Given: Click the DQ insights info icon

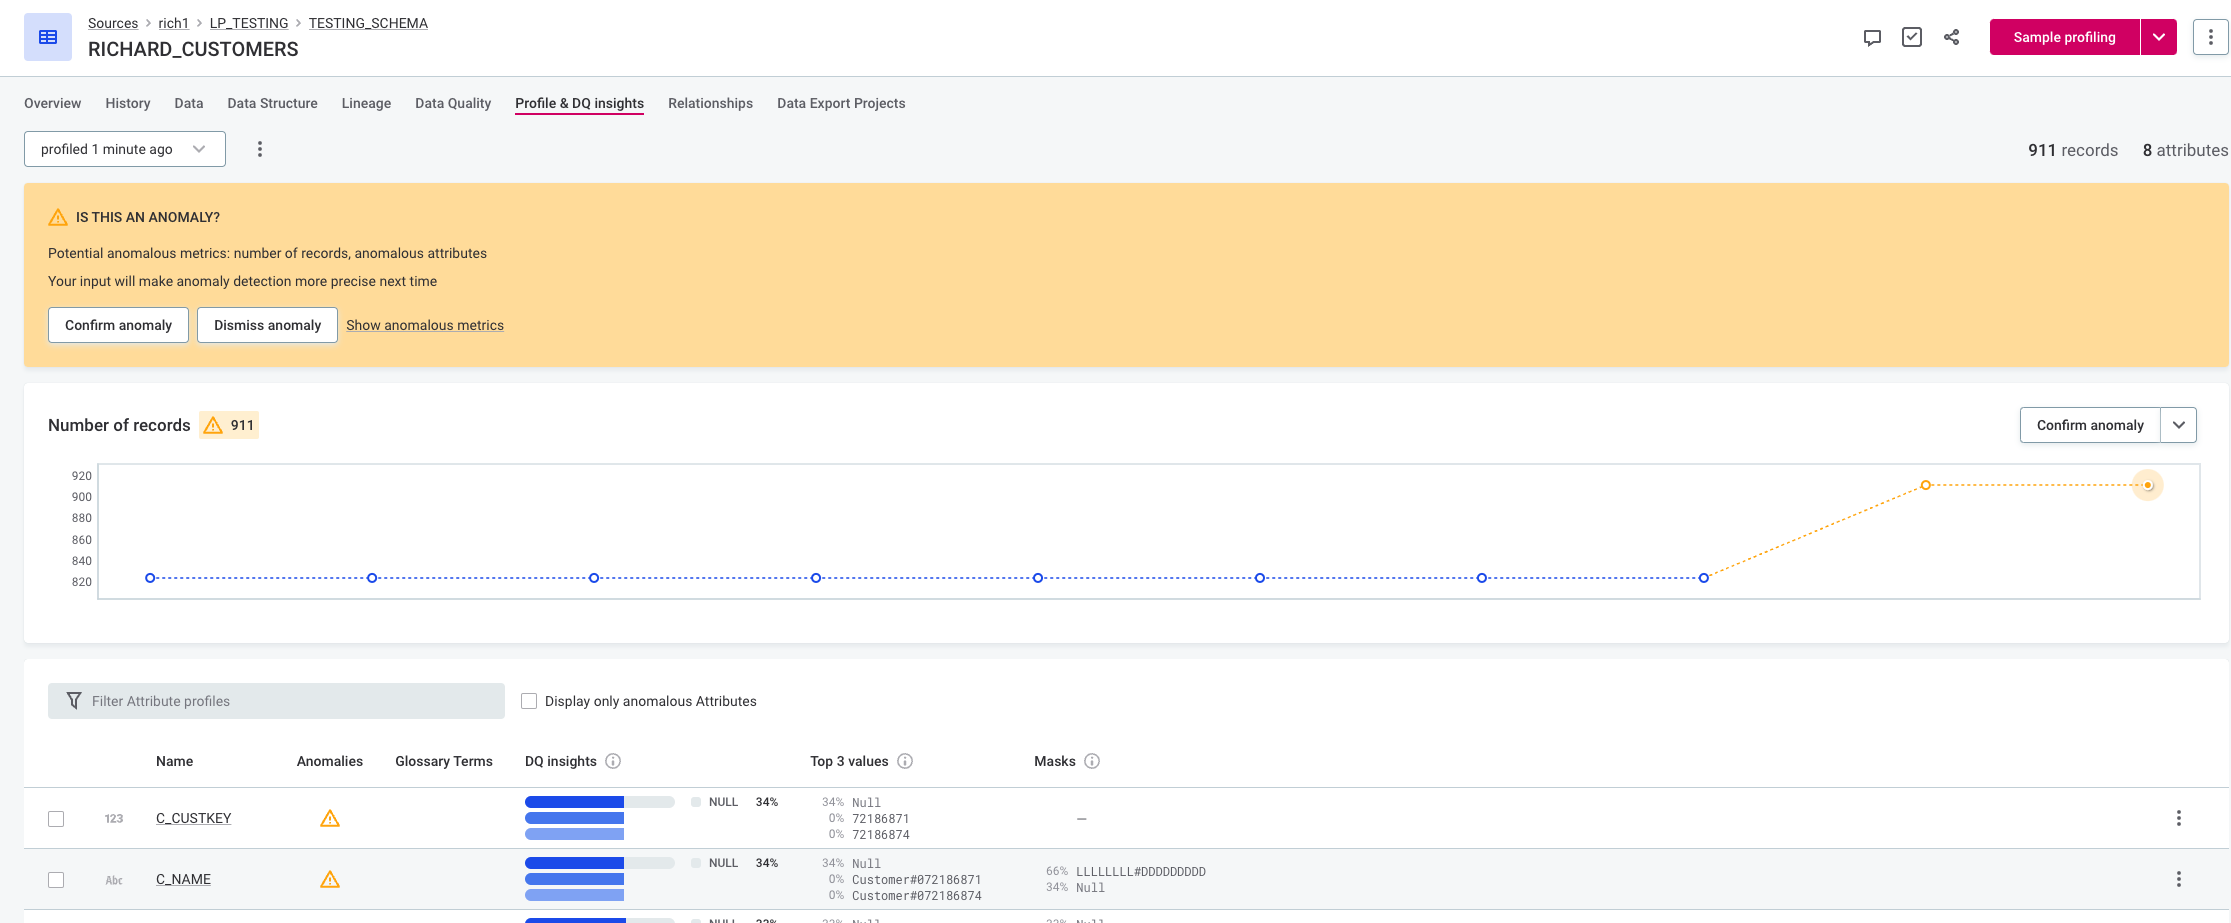Looking at the screenshot, I should [x=613, y=761].
